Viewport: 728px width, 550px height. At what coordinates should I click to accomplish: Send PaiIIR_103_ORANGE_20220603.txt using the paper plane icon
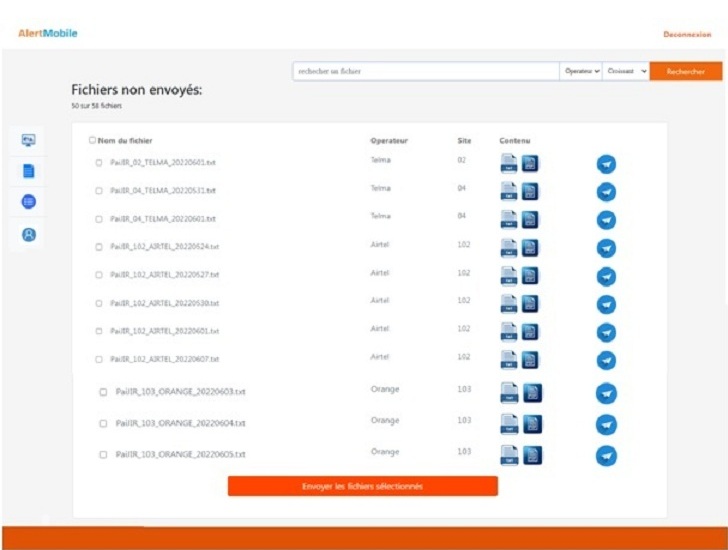(x=606, y=394)
